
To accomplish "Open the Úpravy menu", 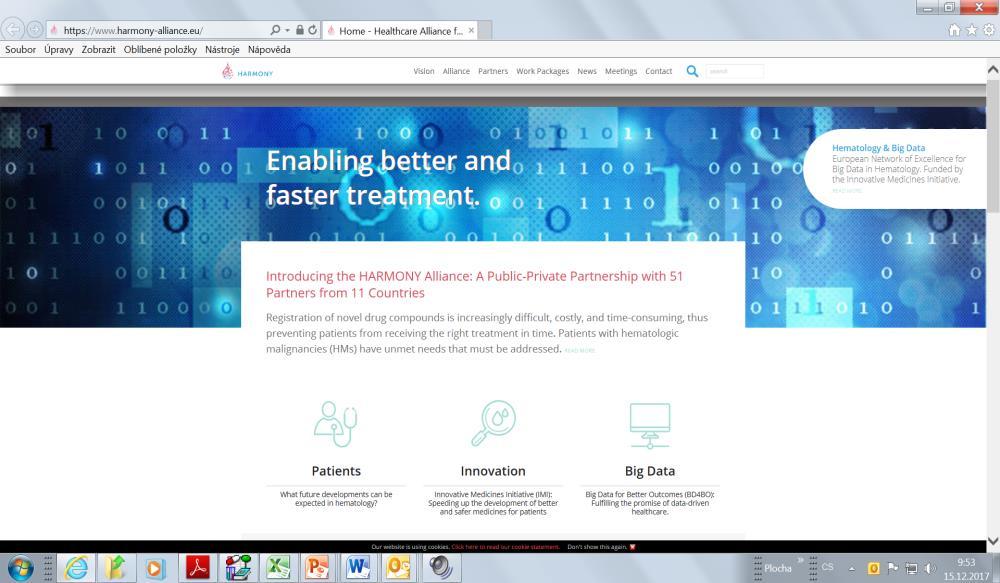I will coord(59,50).
